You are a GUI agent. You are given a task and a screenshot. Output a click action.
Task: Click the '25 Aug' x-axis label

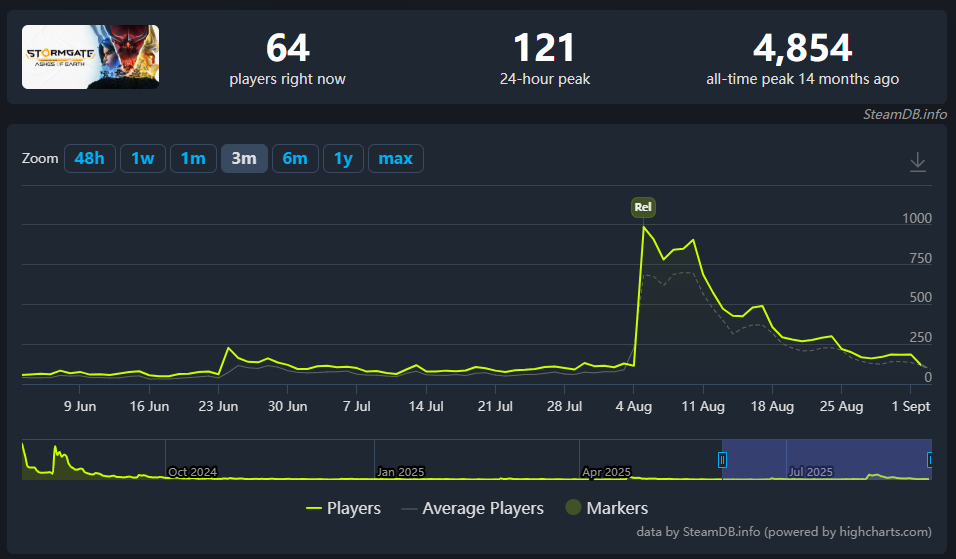[841, 406]
